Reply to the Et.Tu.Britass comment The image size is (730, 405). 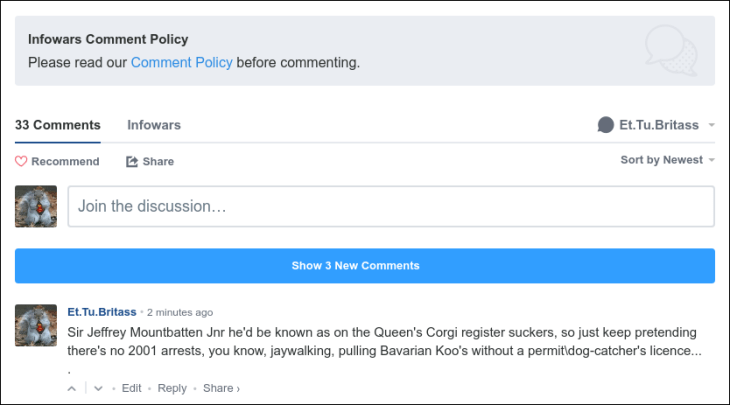[172, 388]
